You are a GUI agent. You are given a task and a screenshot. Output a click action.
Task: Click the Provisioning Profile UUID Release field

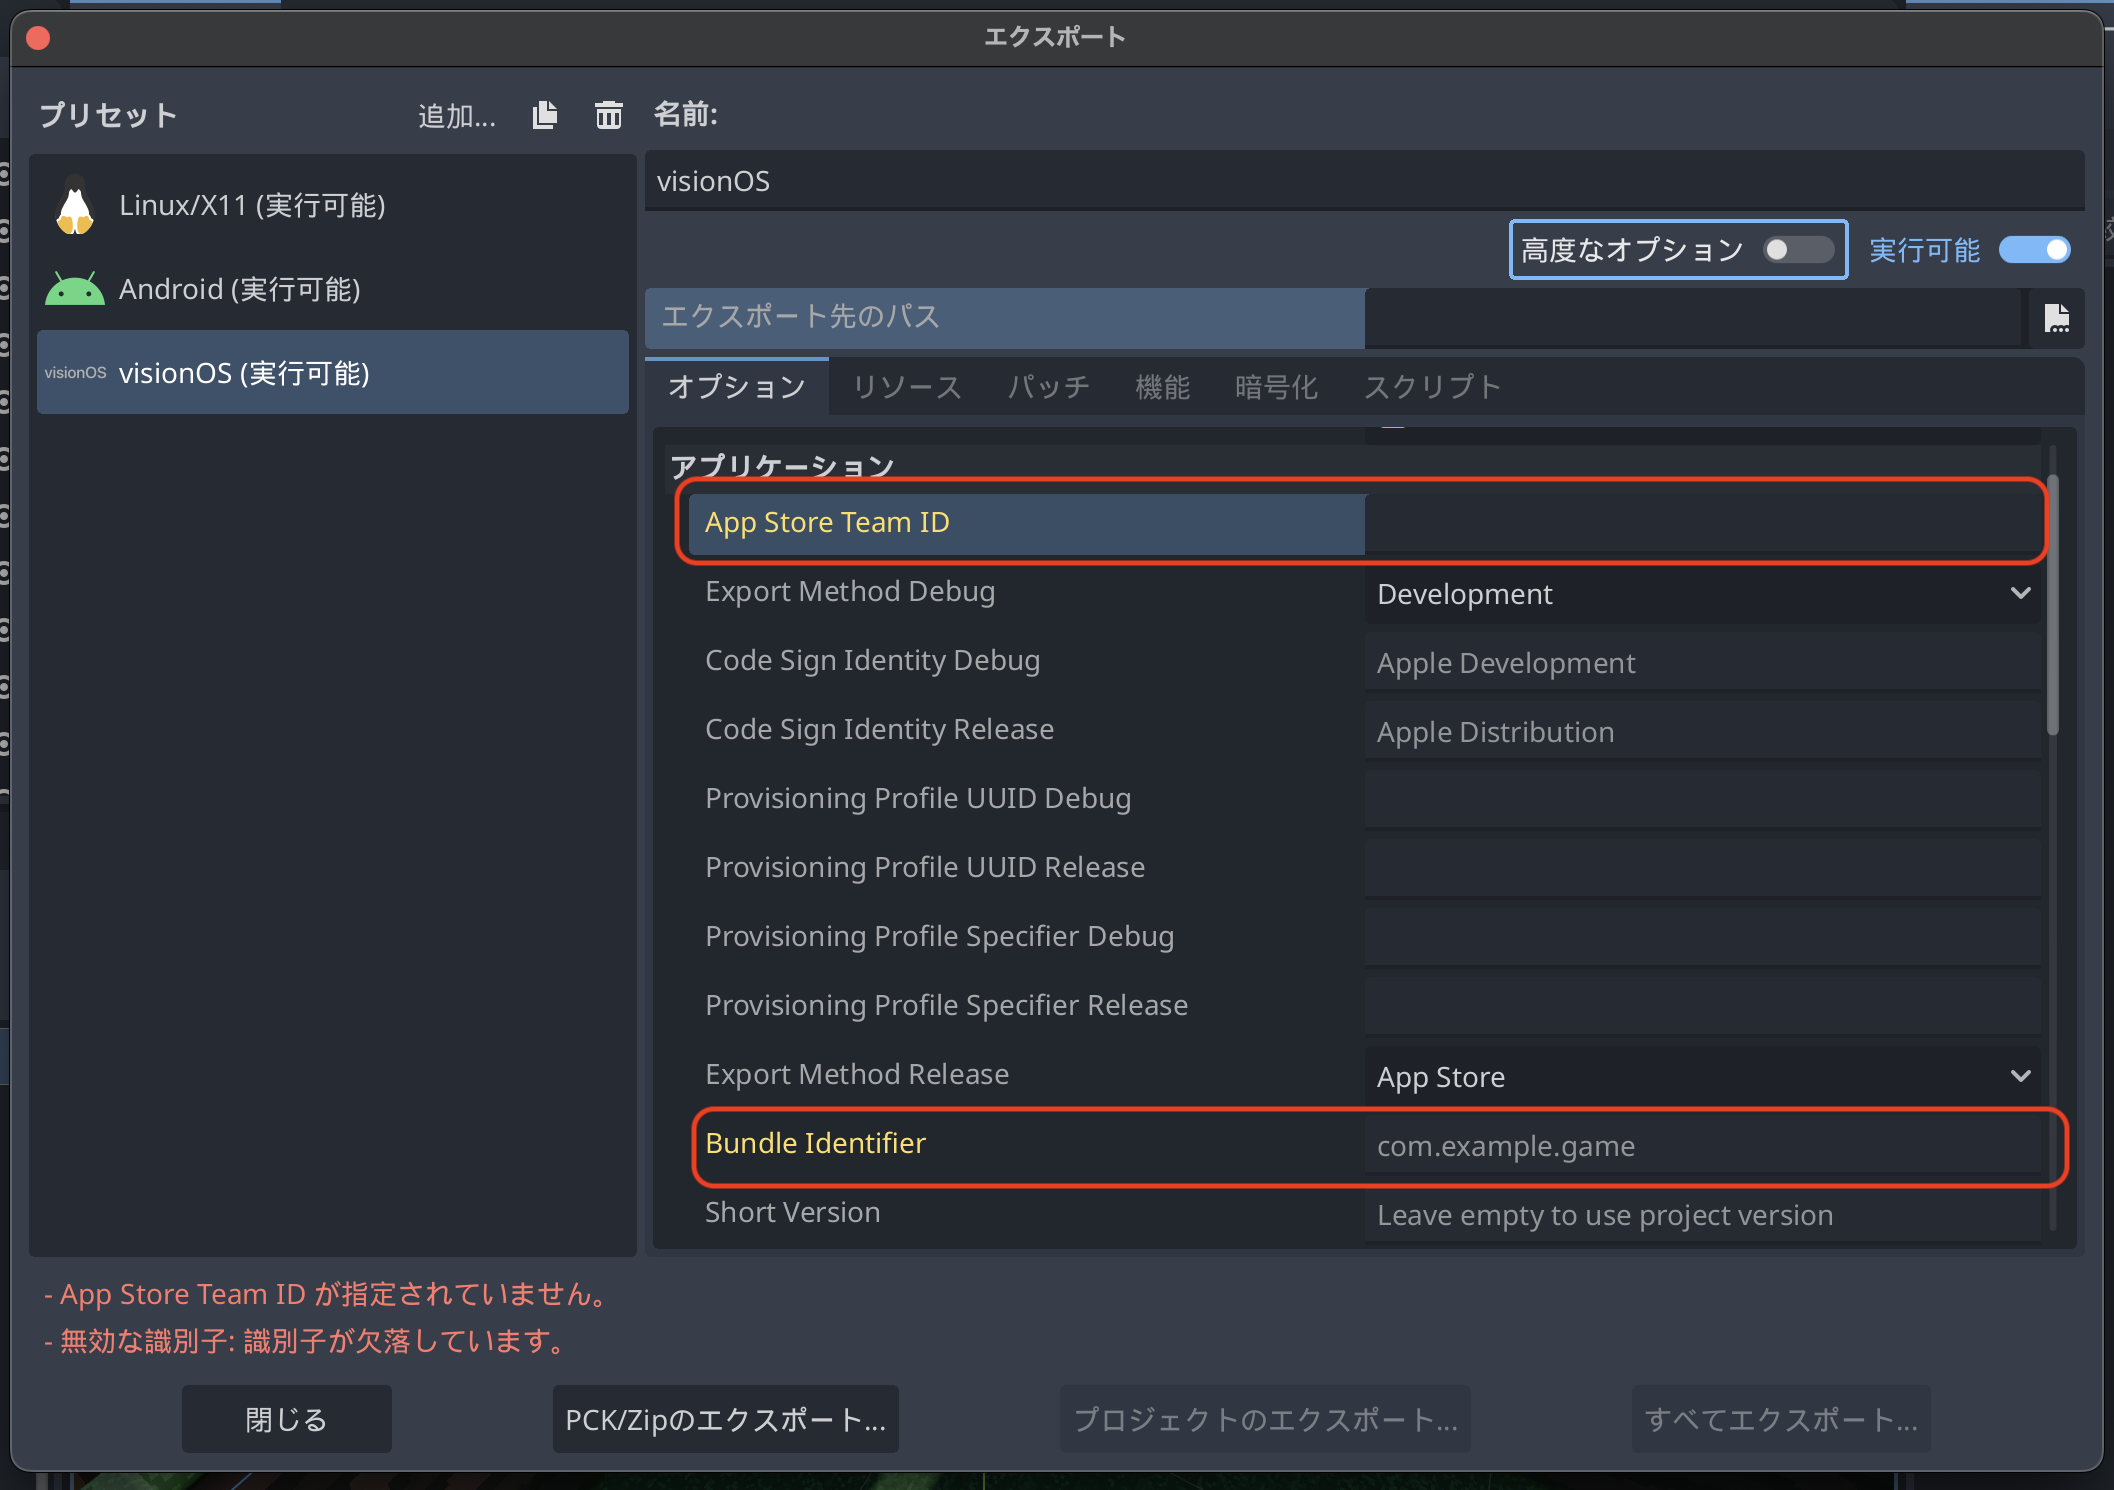click(x=1702, y=868)
